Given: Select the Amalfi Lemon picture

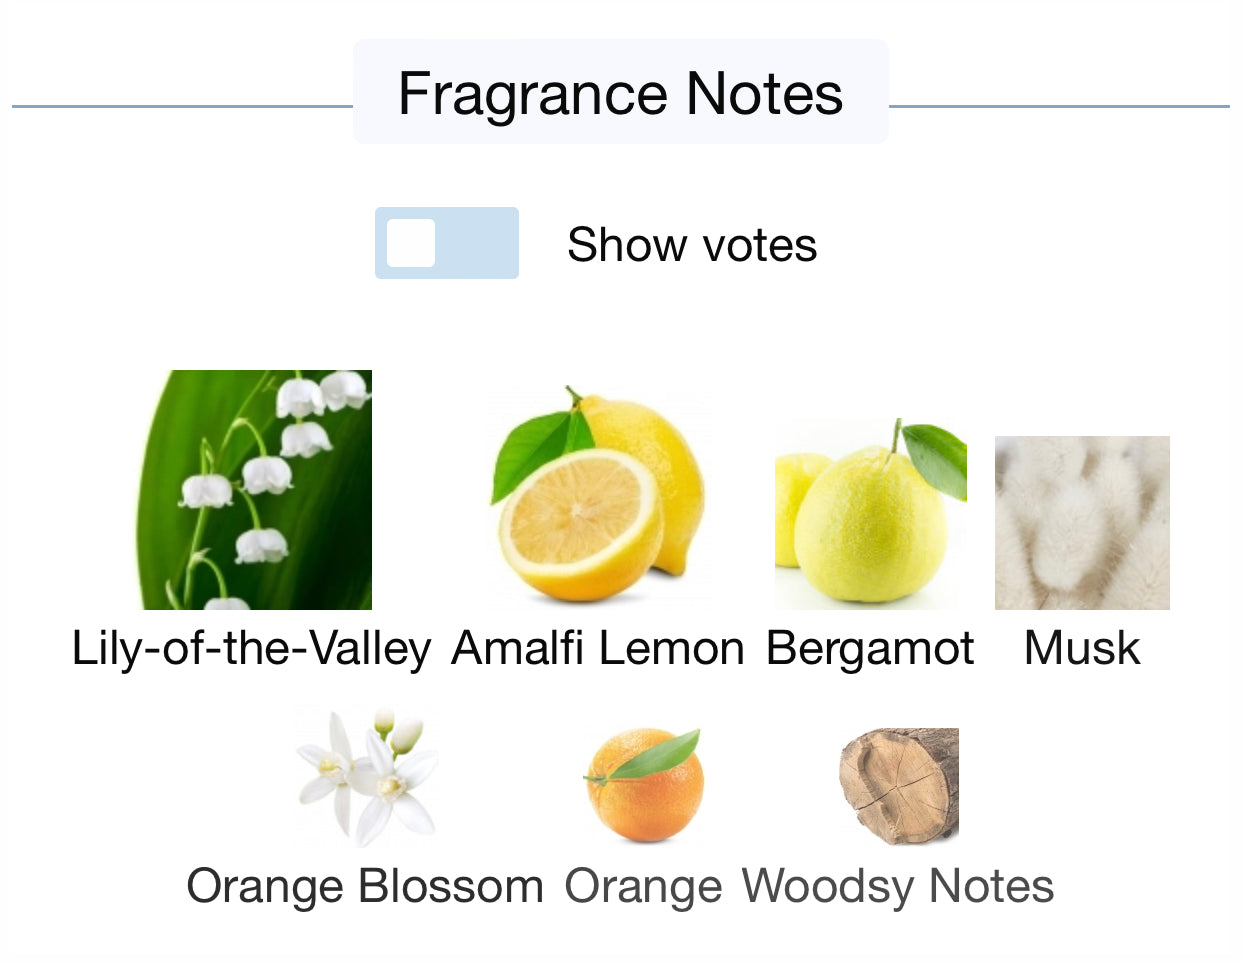Looking at the screenshot, I should pos(598,496).
